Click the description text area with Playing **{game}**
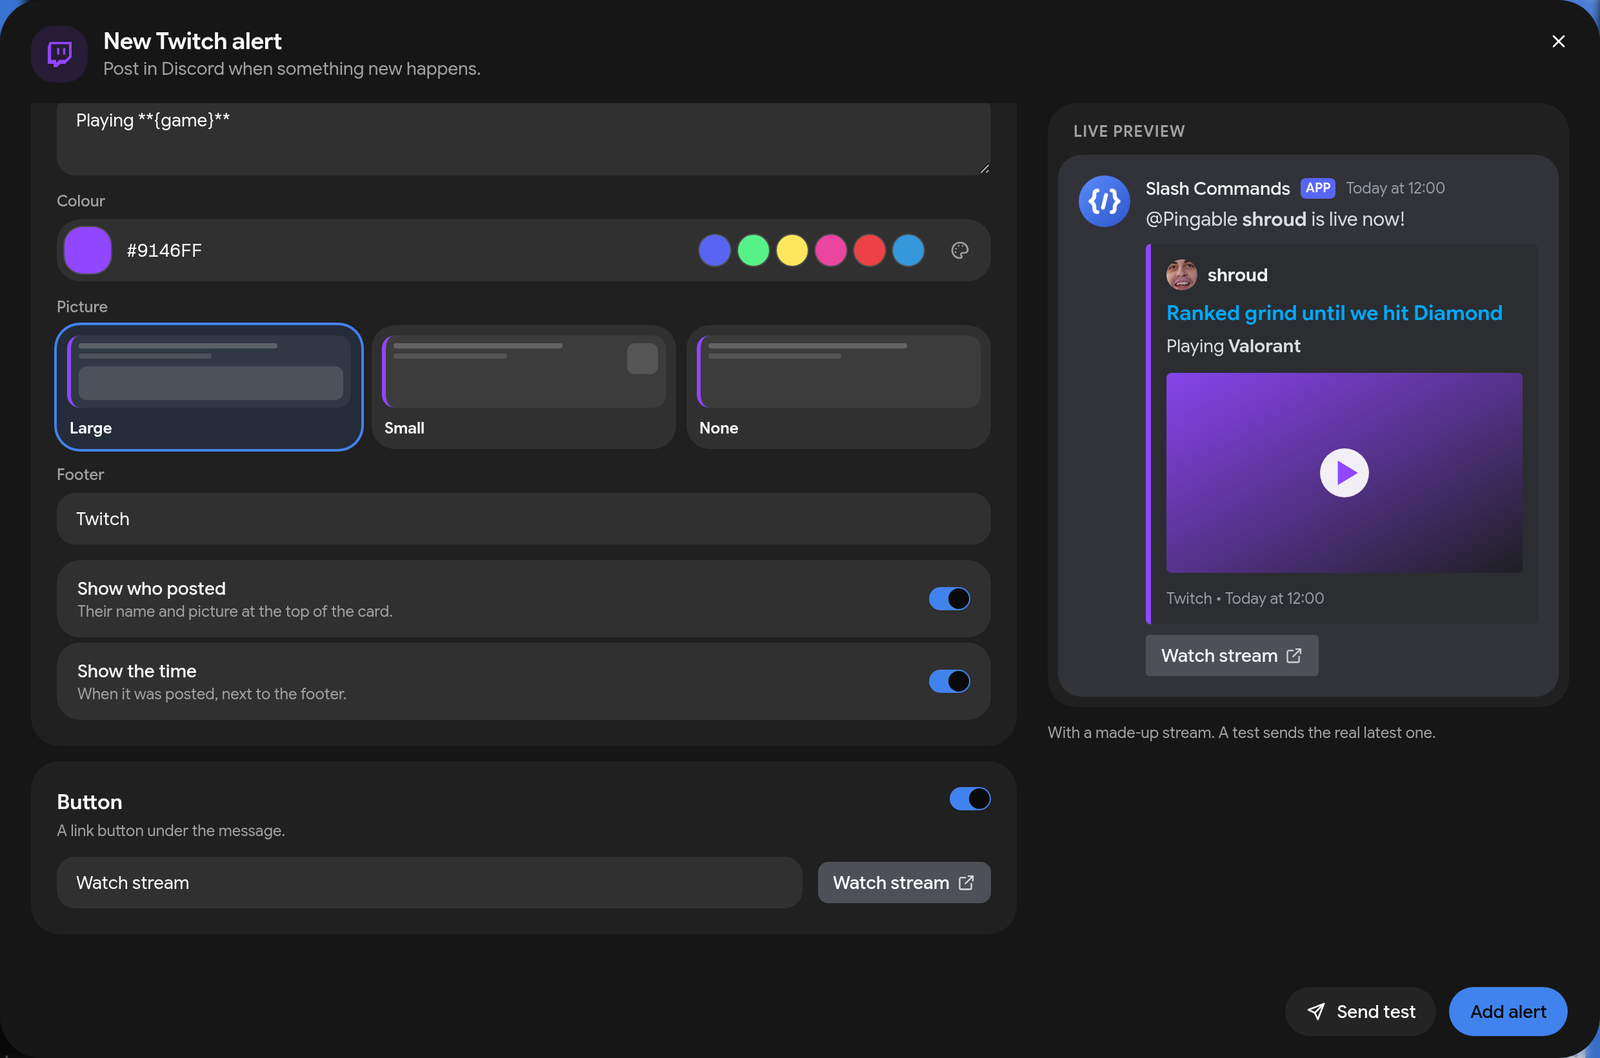 coord(524,139)
